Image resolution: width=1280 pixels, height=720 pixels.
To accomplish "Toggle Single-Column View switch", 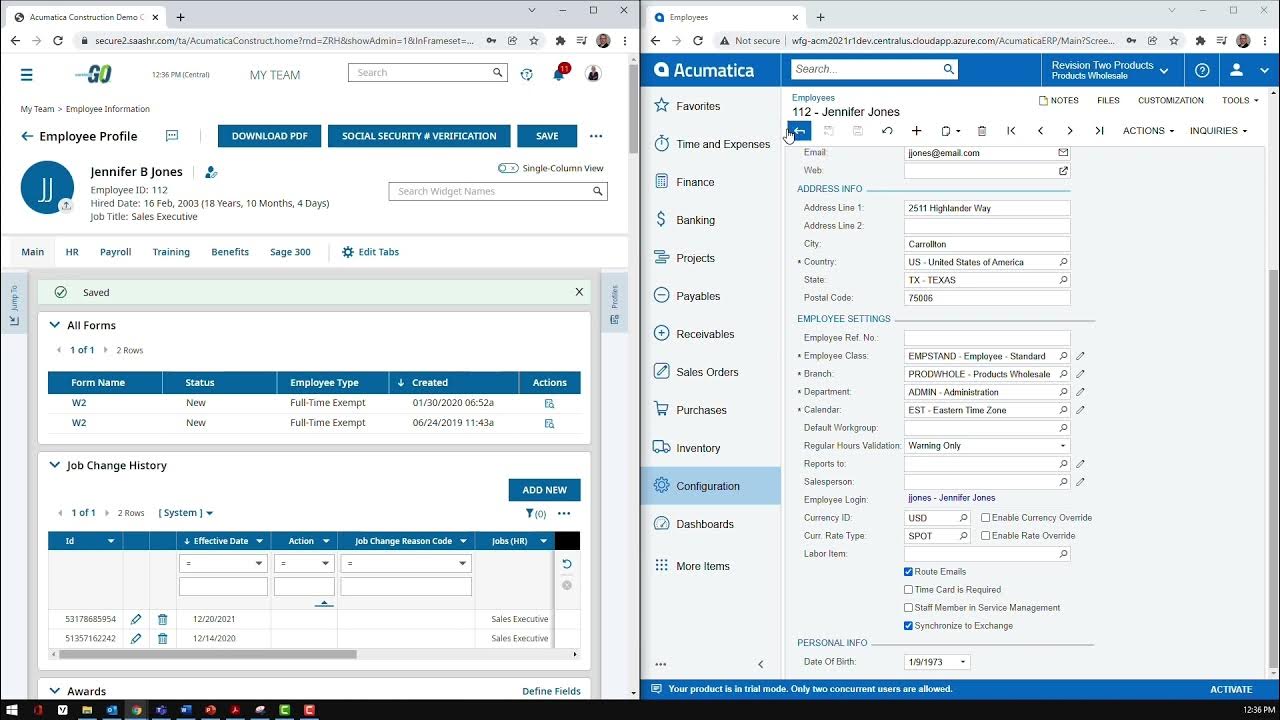I will point(508,168).
